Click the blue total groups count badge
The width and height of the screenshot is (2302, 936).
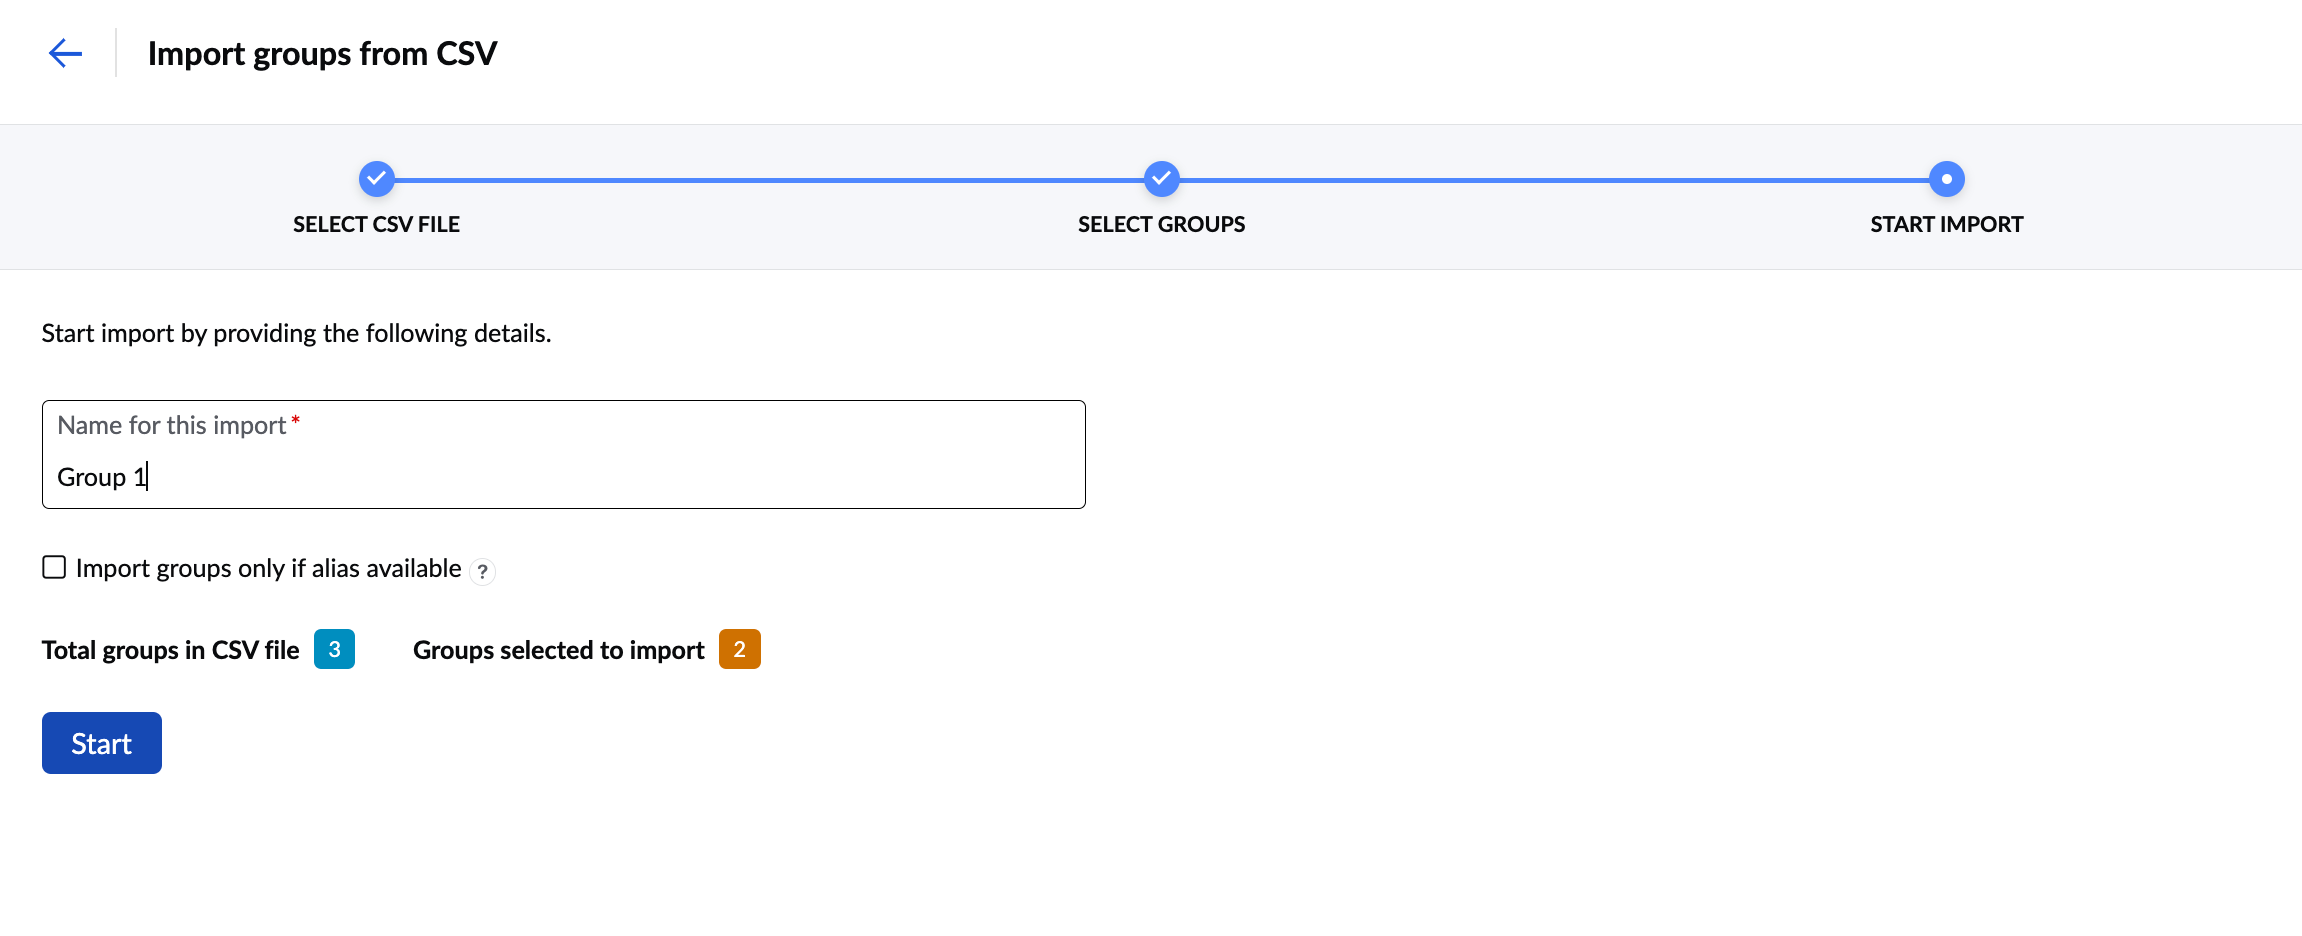click(334, 649)
